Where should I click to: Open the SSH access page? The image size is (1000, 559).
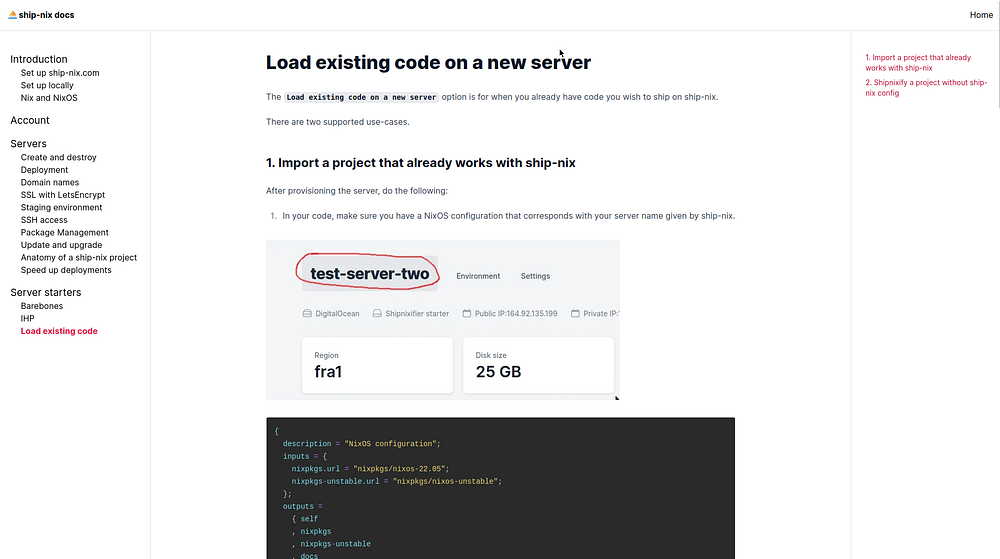[x=44, y=220]
